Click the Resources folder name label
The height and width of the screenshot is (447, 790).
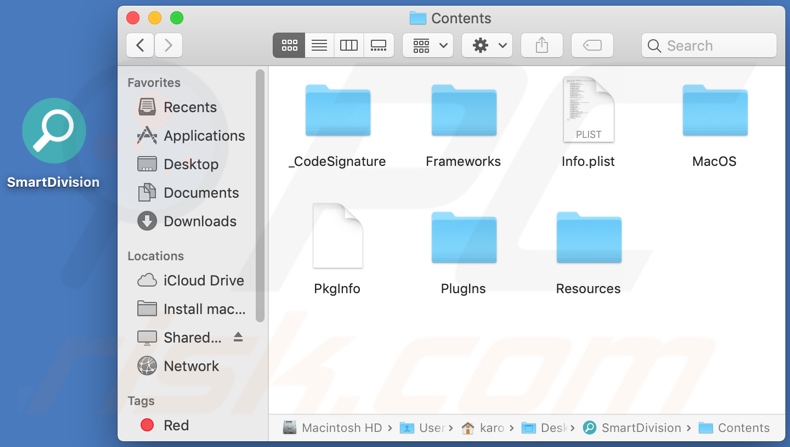pos(588,289)
